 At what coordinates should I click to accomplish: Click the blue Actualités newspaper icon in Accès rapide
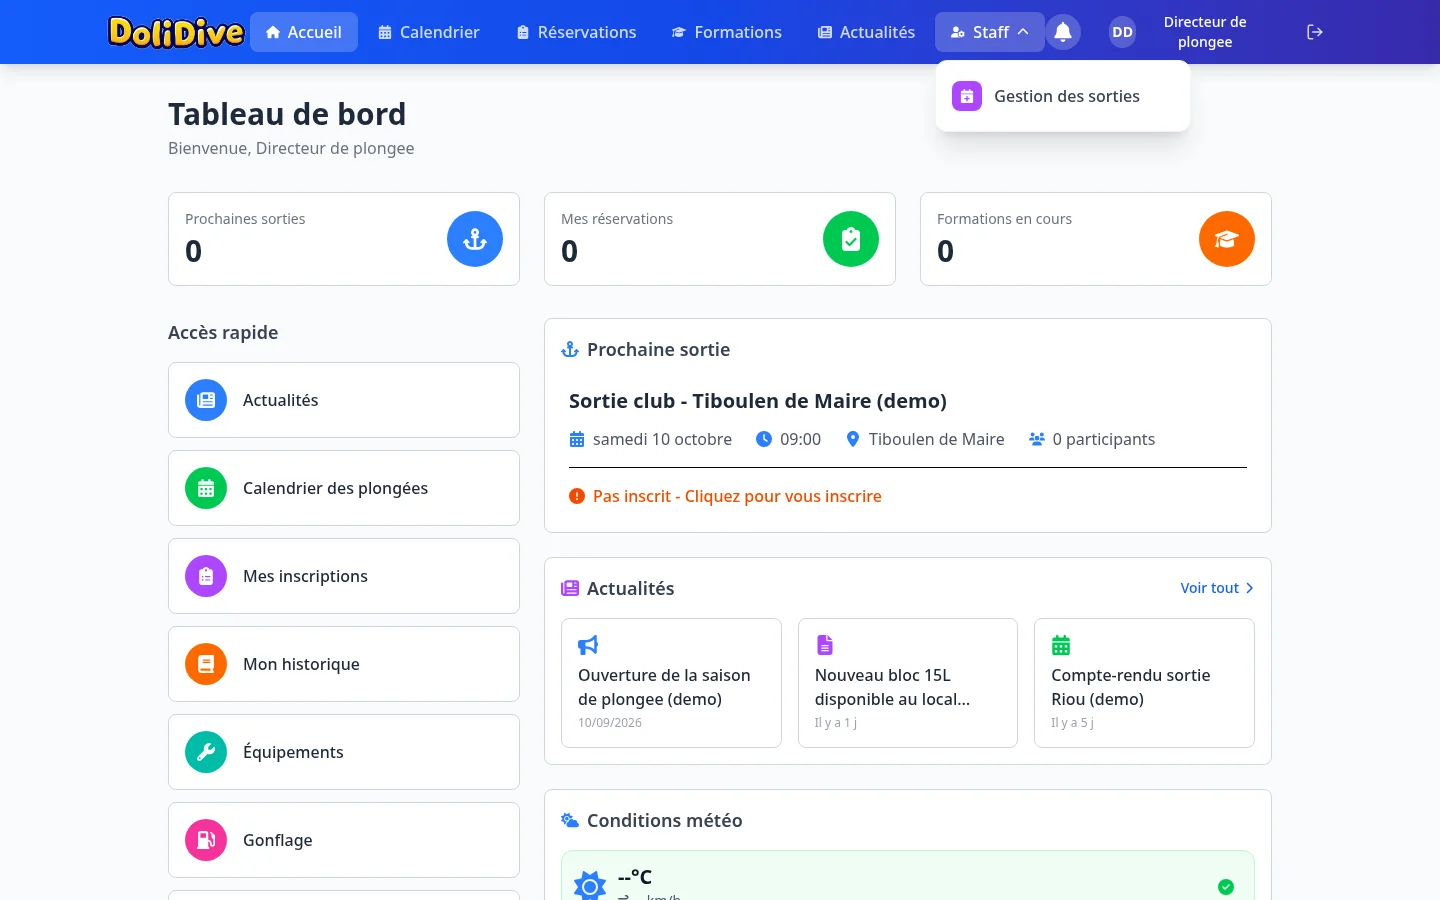[206, 400]
